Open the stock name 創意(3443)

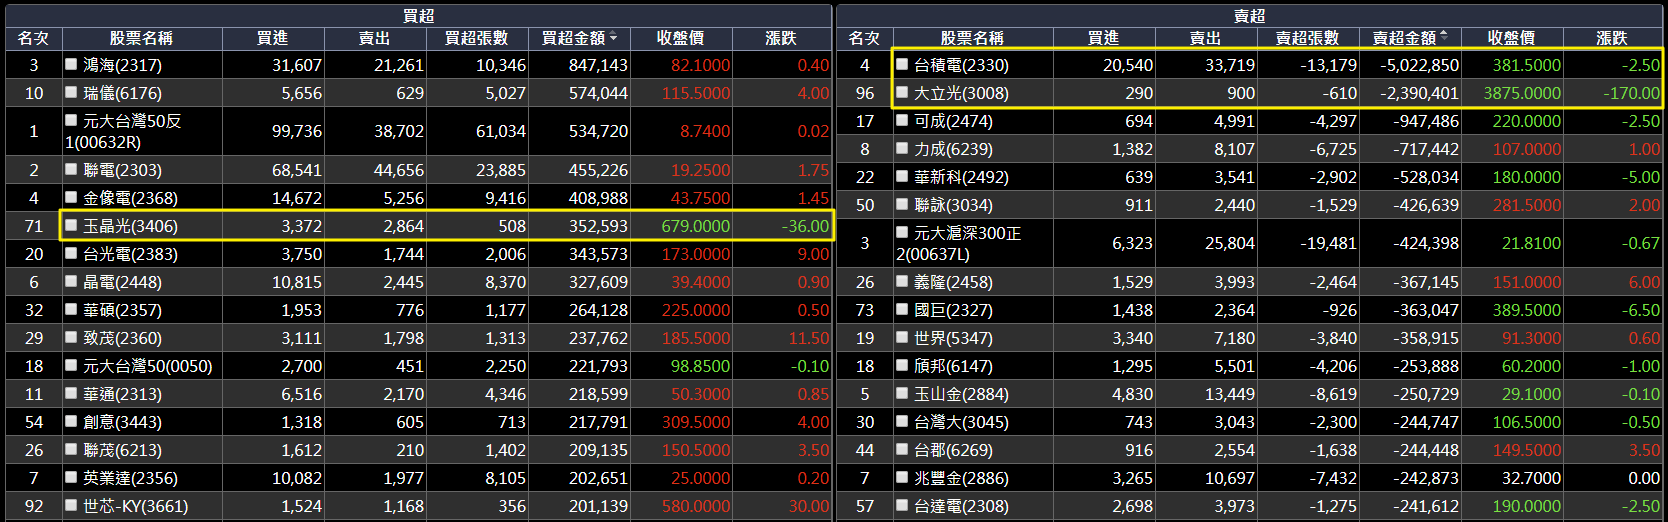click(x=122, y=422)
